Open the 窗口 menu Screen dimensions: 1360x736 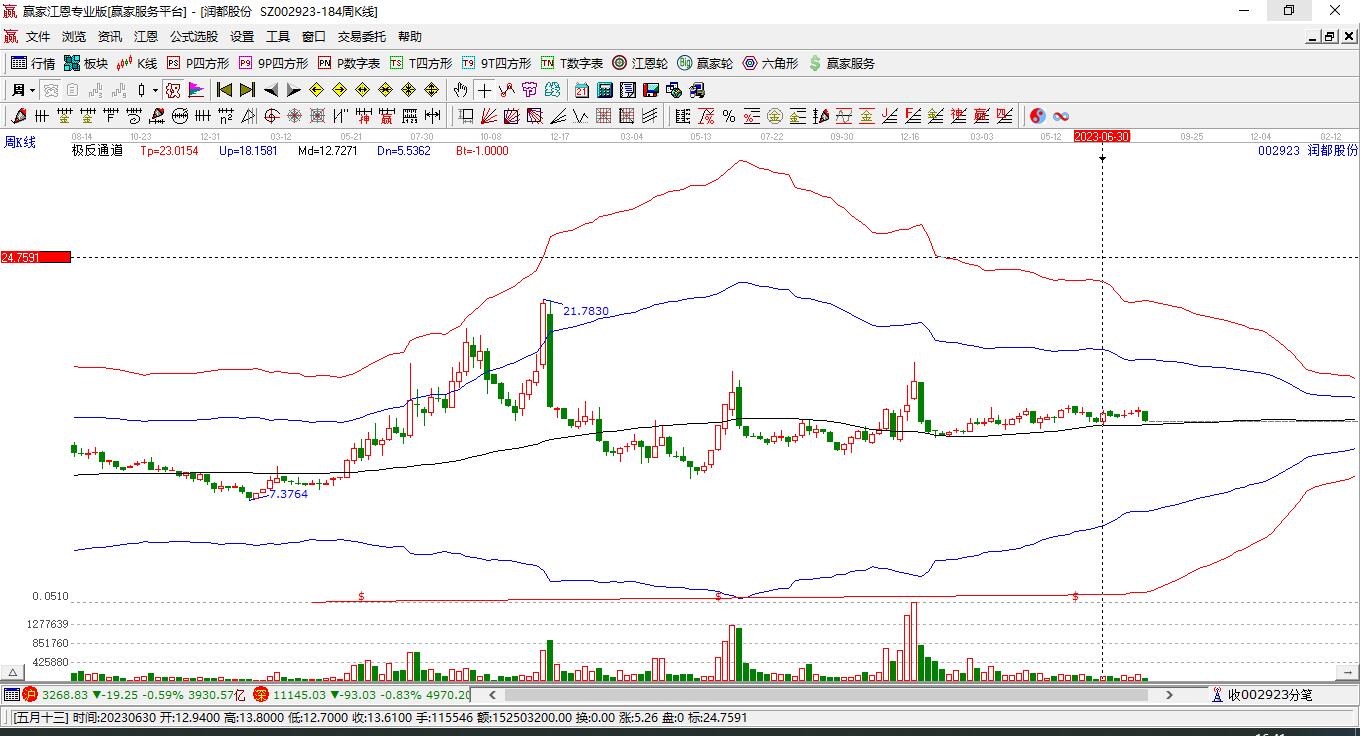pos(314,37)
